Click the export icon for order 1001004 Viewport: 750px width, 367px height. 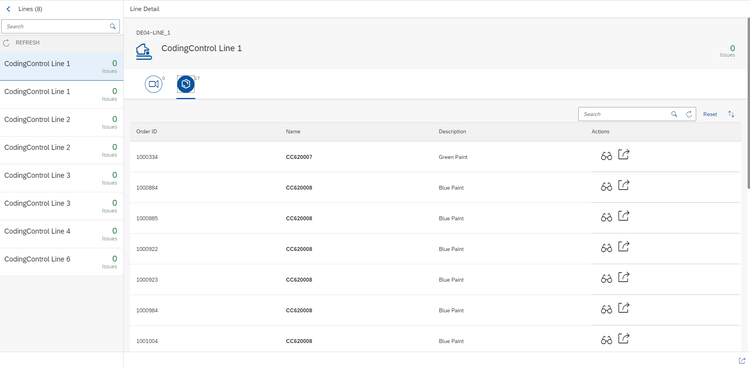click(x=623, y=338)
